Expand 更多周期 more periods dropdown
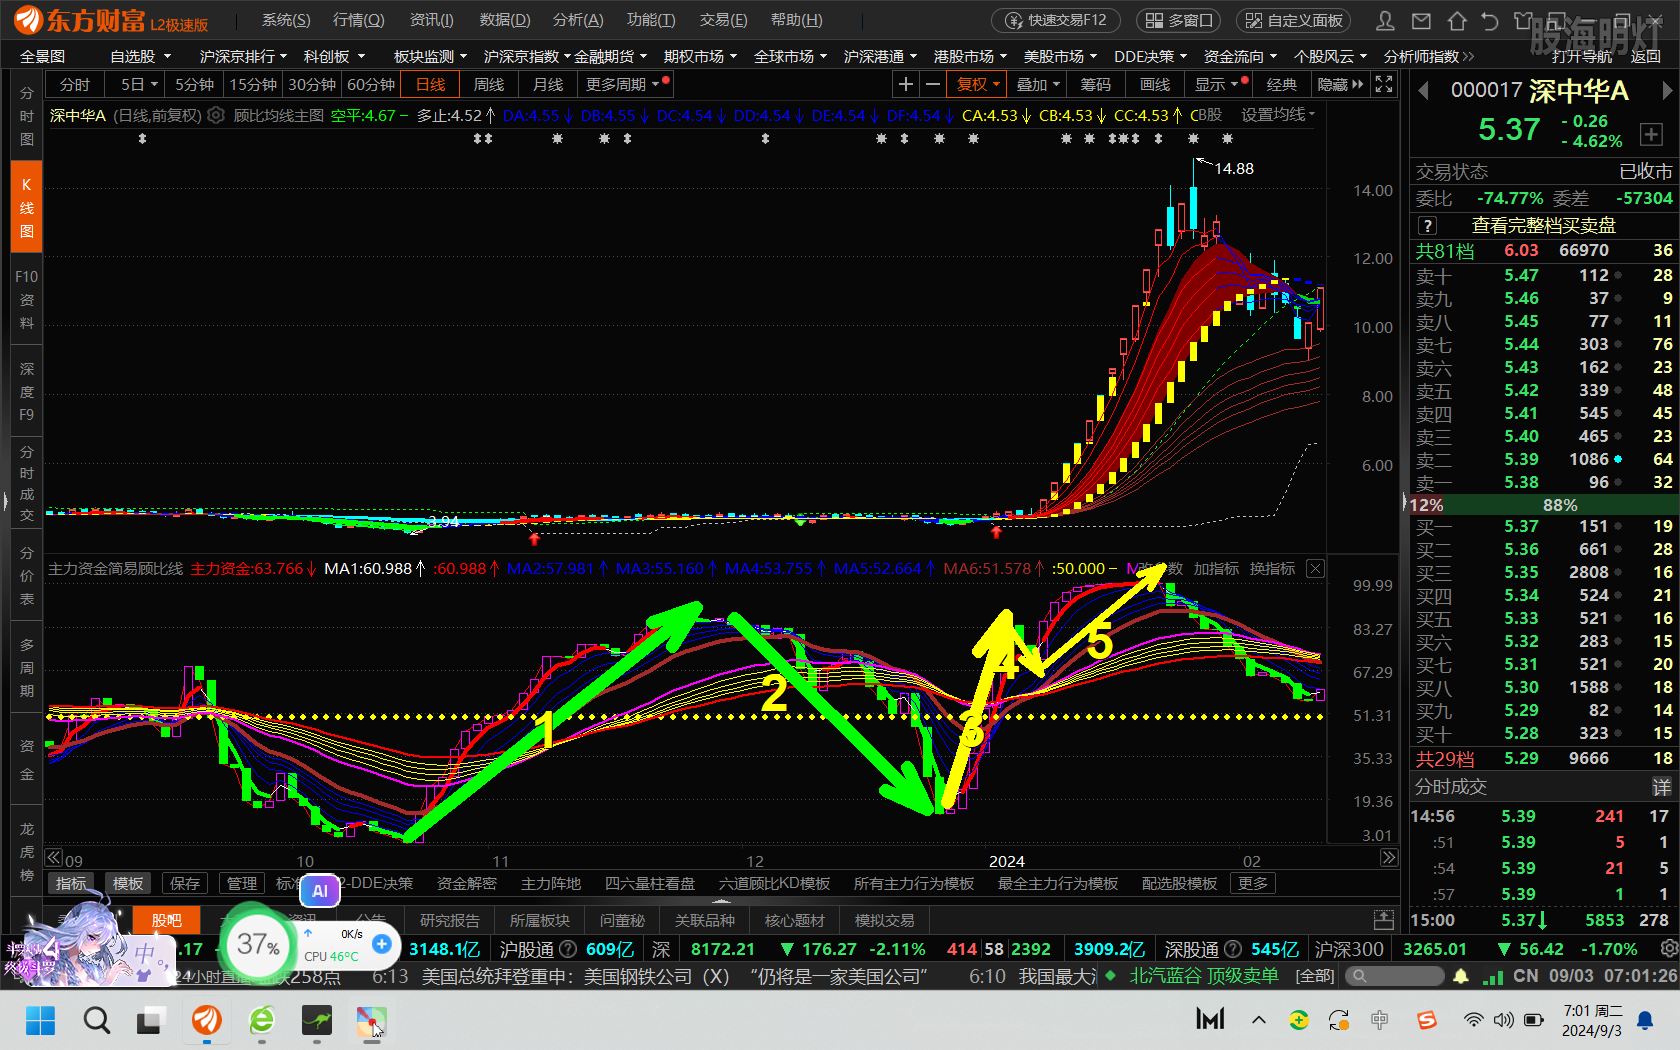 click(623, 85)
